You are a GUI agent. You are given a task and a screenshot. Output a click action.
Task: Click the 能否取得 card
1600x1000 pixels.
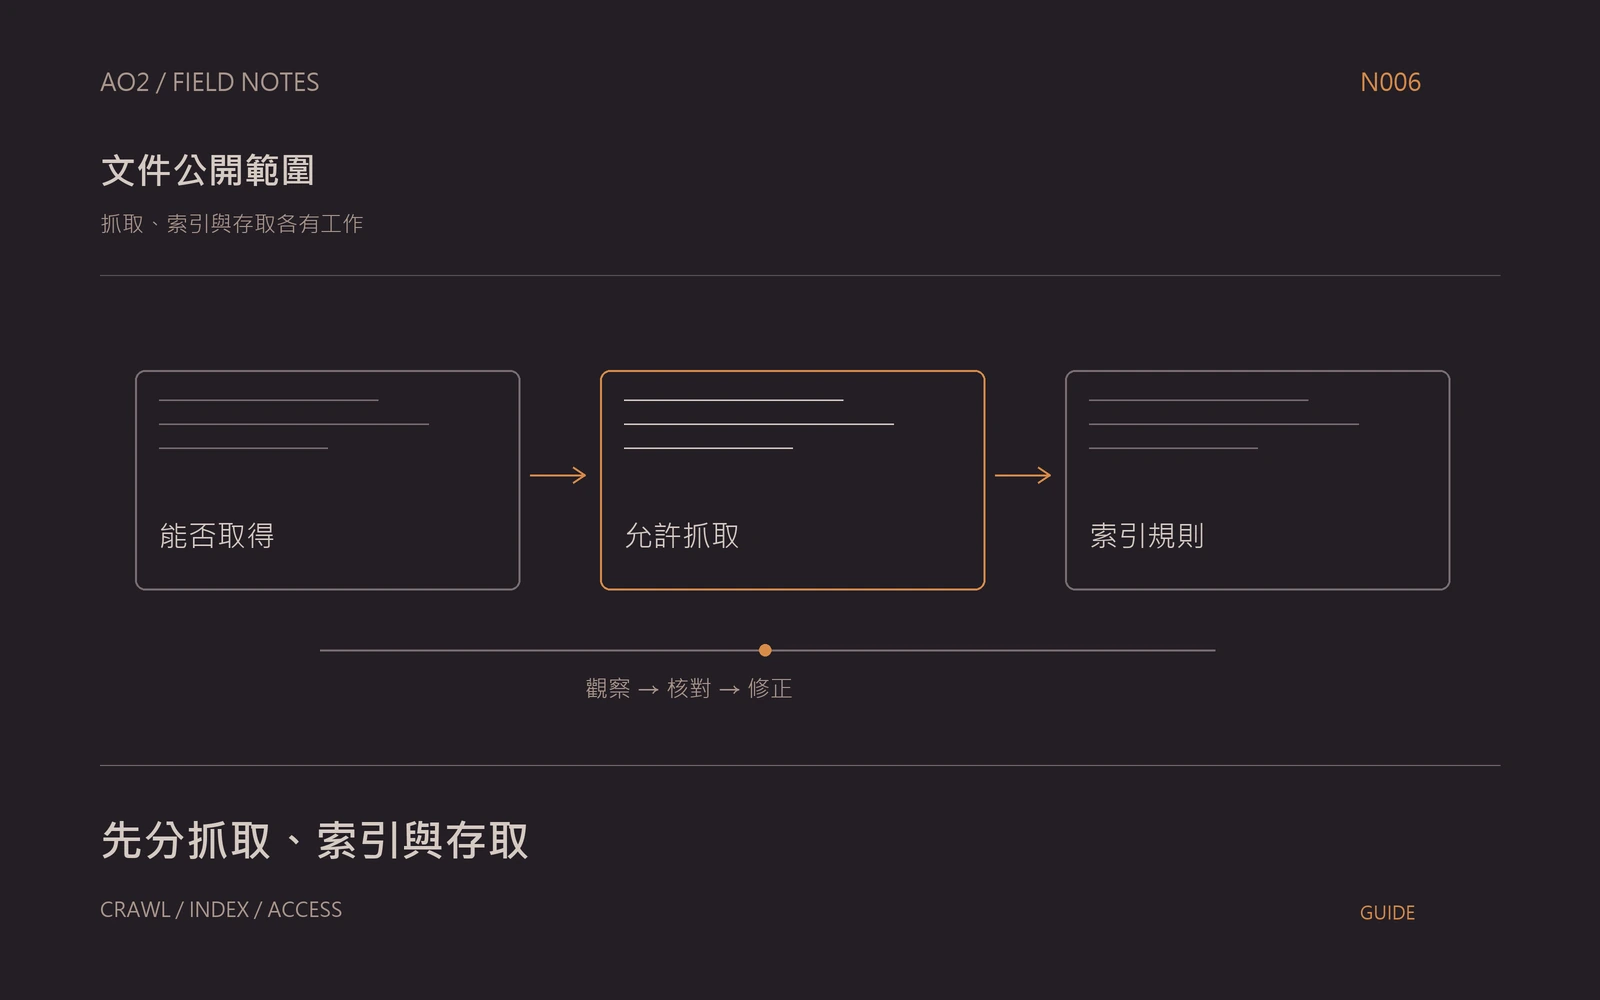[327, 480]
